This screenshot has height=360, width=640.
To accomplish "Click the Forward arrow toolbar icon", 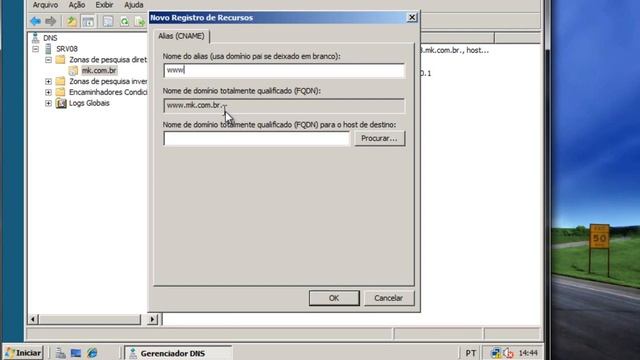I will [51, 21].
